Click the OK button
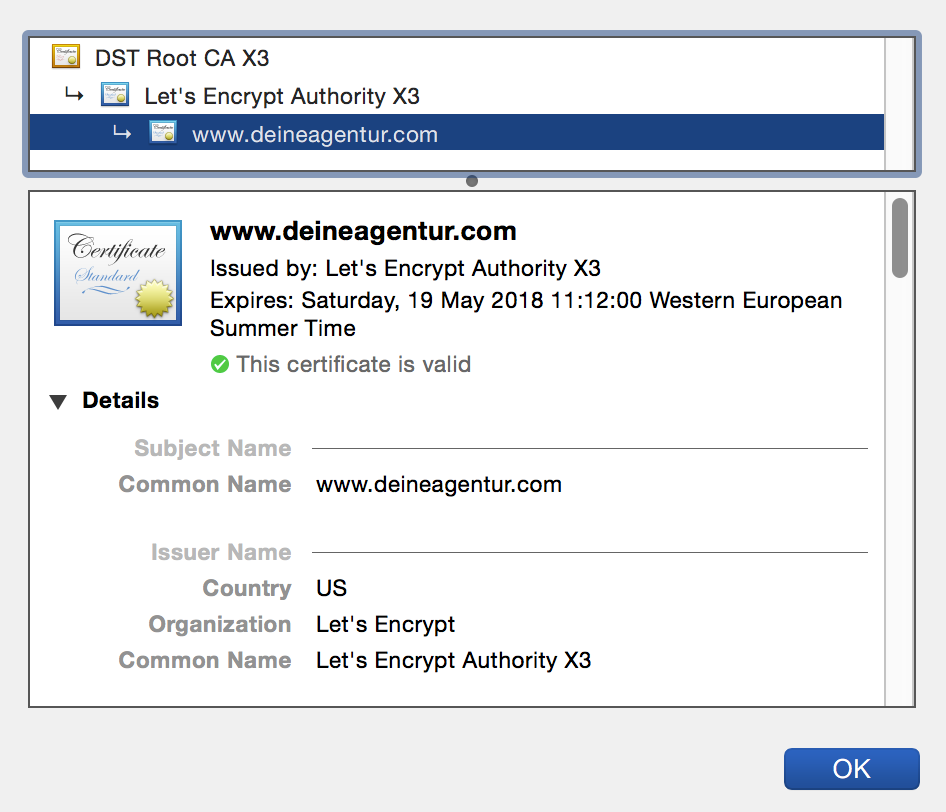Image resolution: width=946 pixels, height=812 pixels. coord(851,769)
